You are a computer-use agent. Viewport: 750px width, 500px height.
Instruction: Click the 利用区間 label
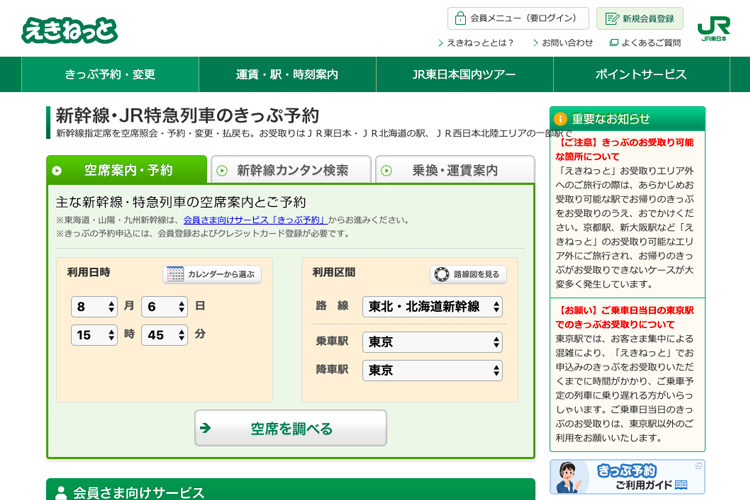(x=333, y=272)
